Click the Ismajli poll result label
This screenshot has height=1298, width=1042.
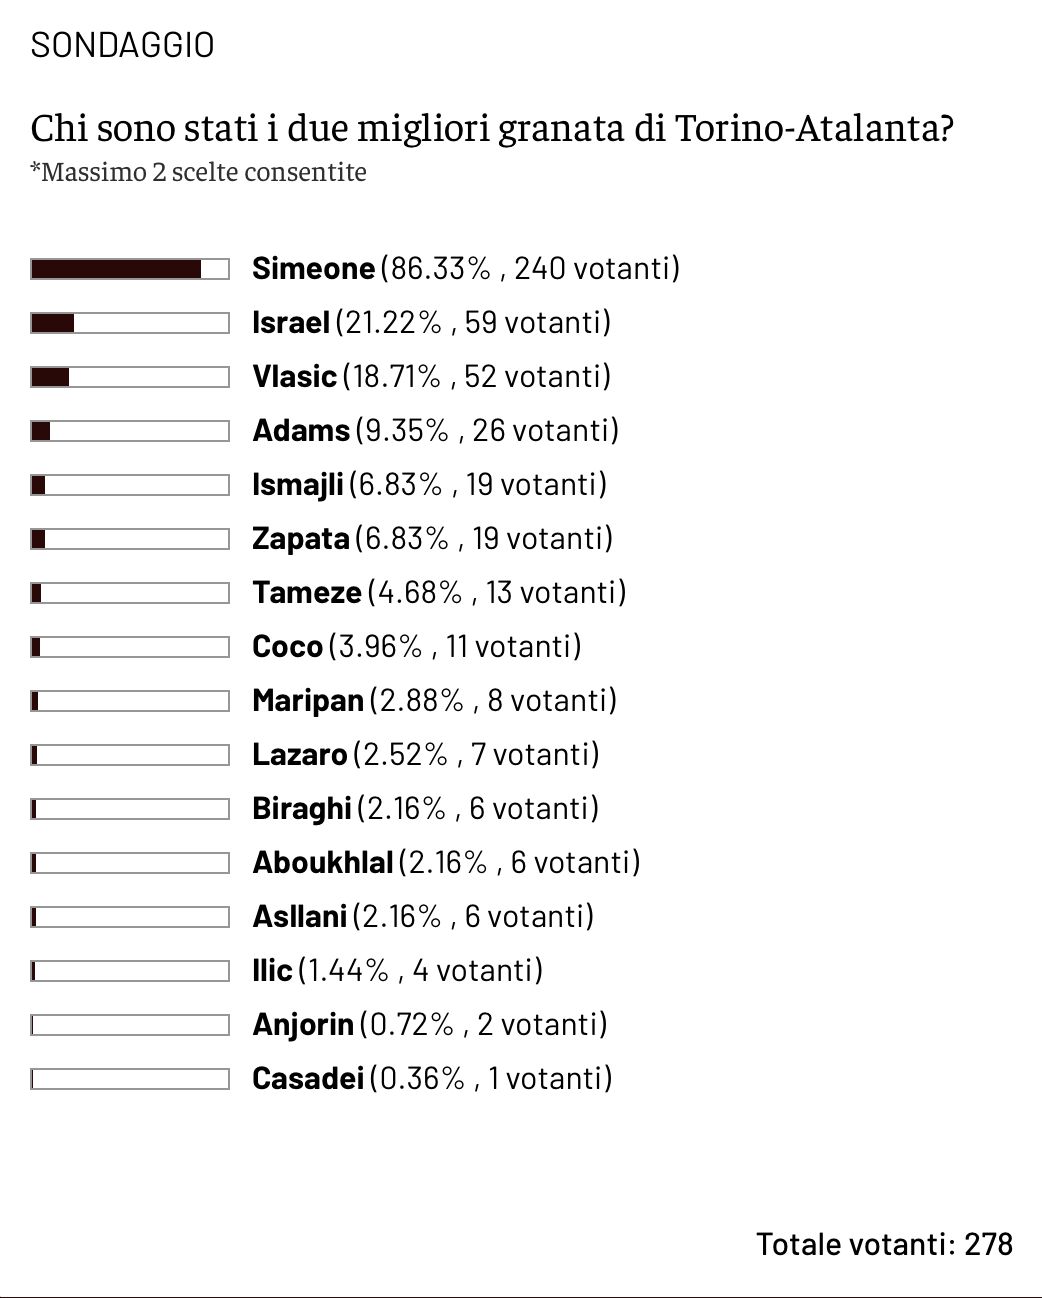tap(429, 484)
